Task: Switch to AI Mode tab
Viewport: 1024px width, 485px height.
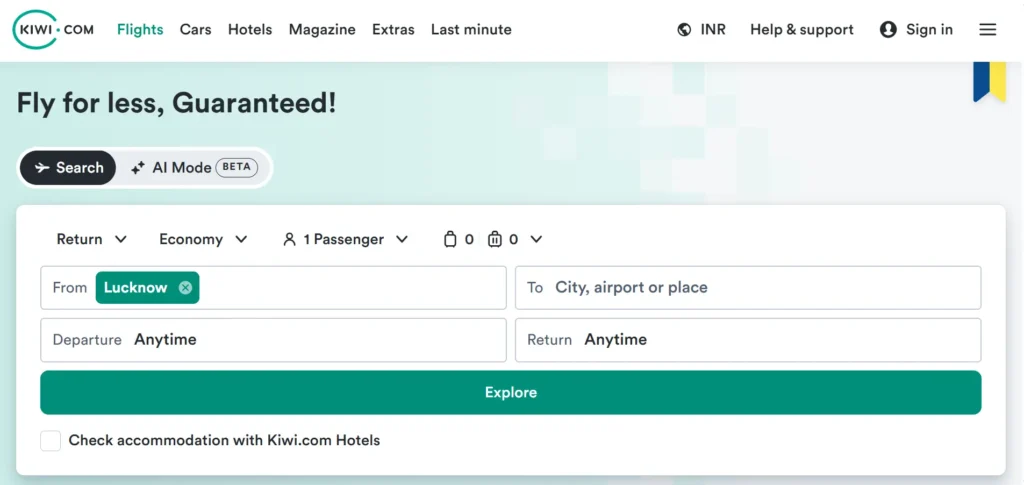Action: [x=194, y=168]
